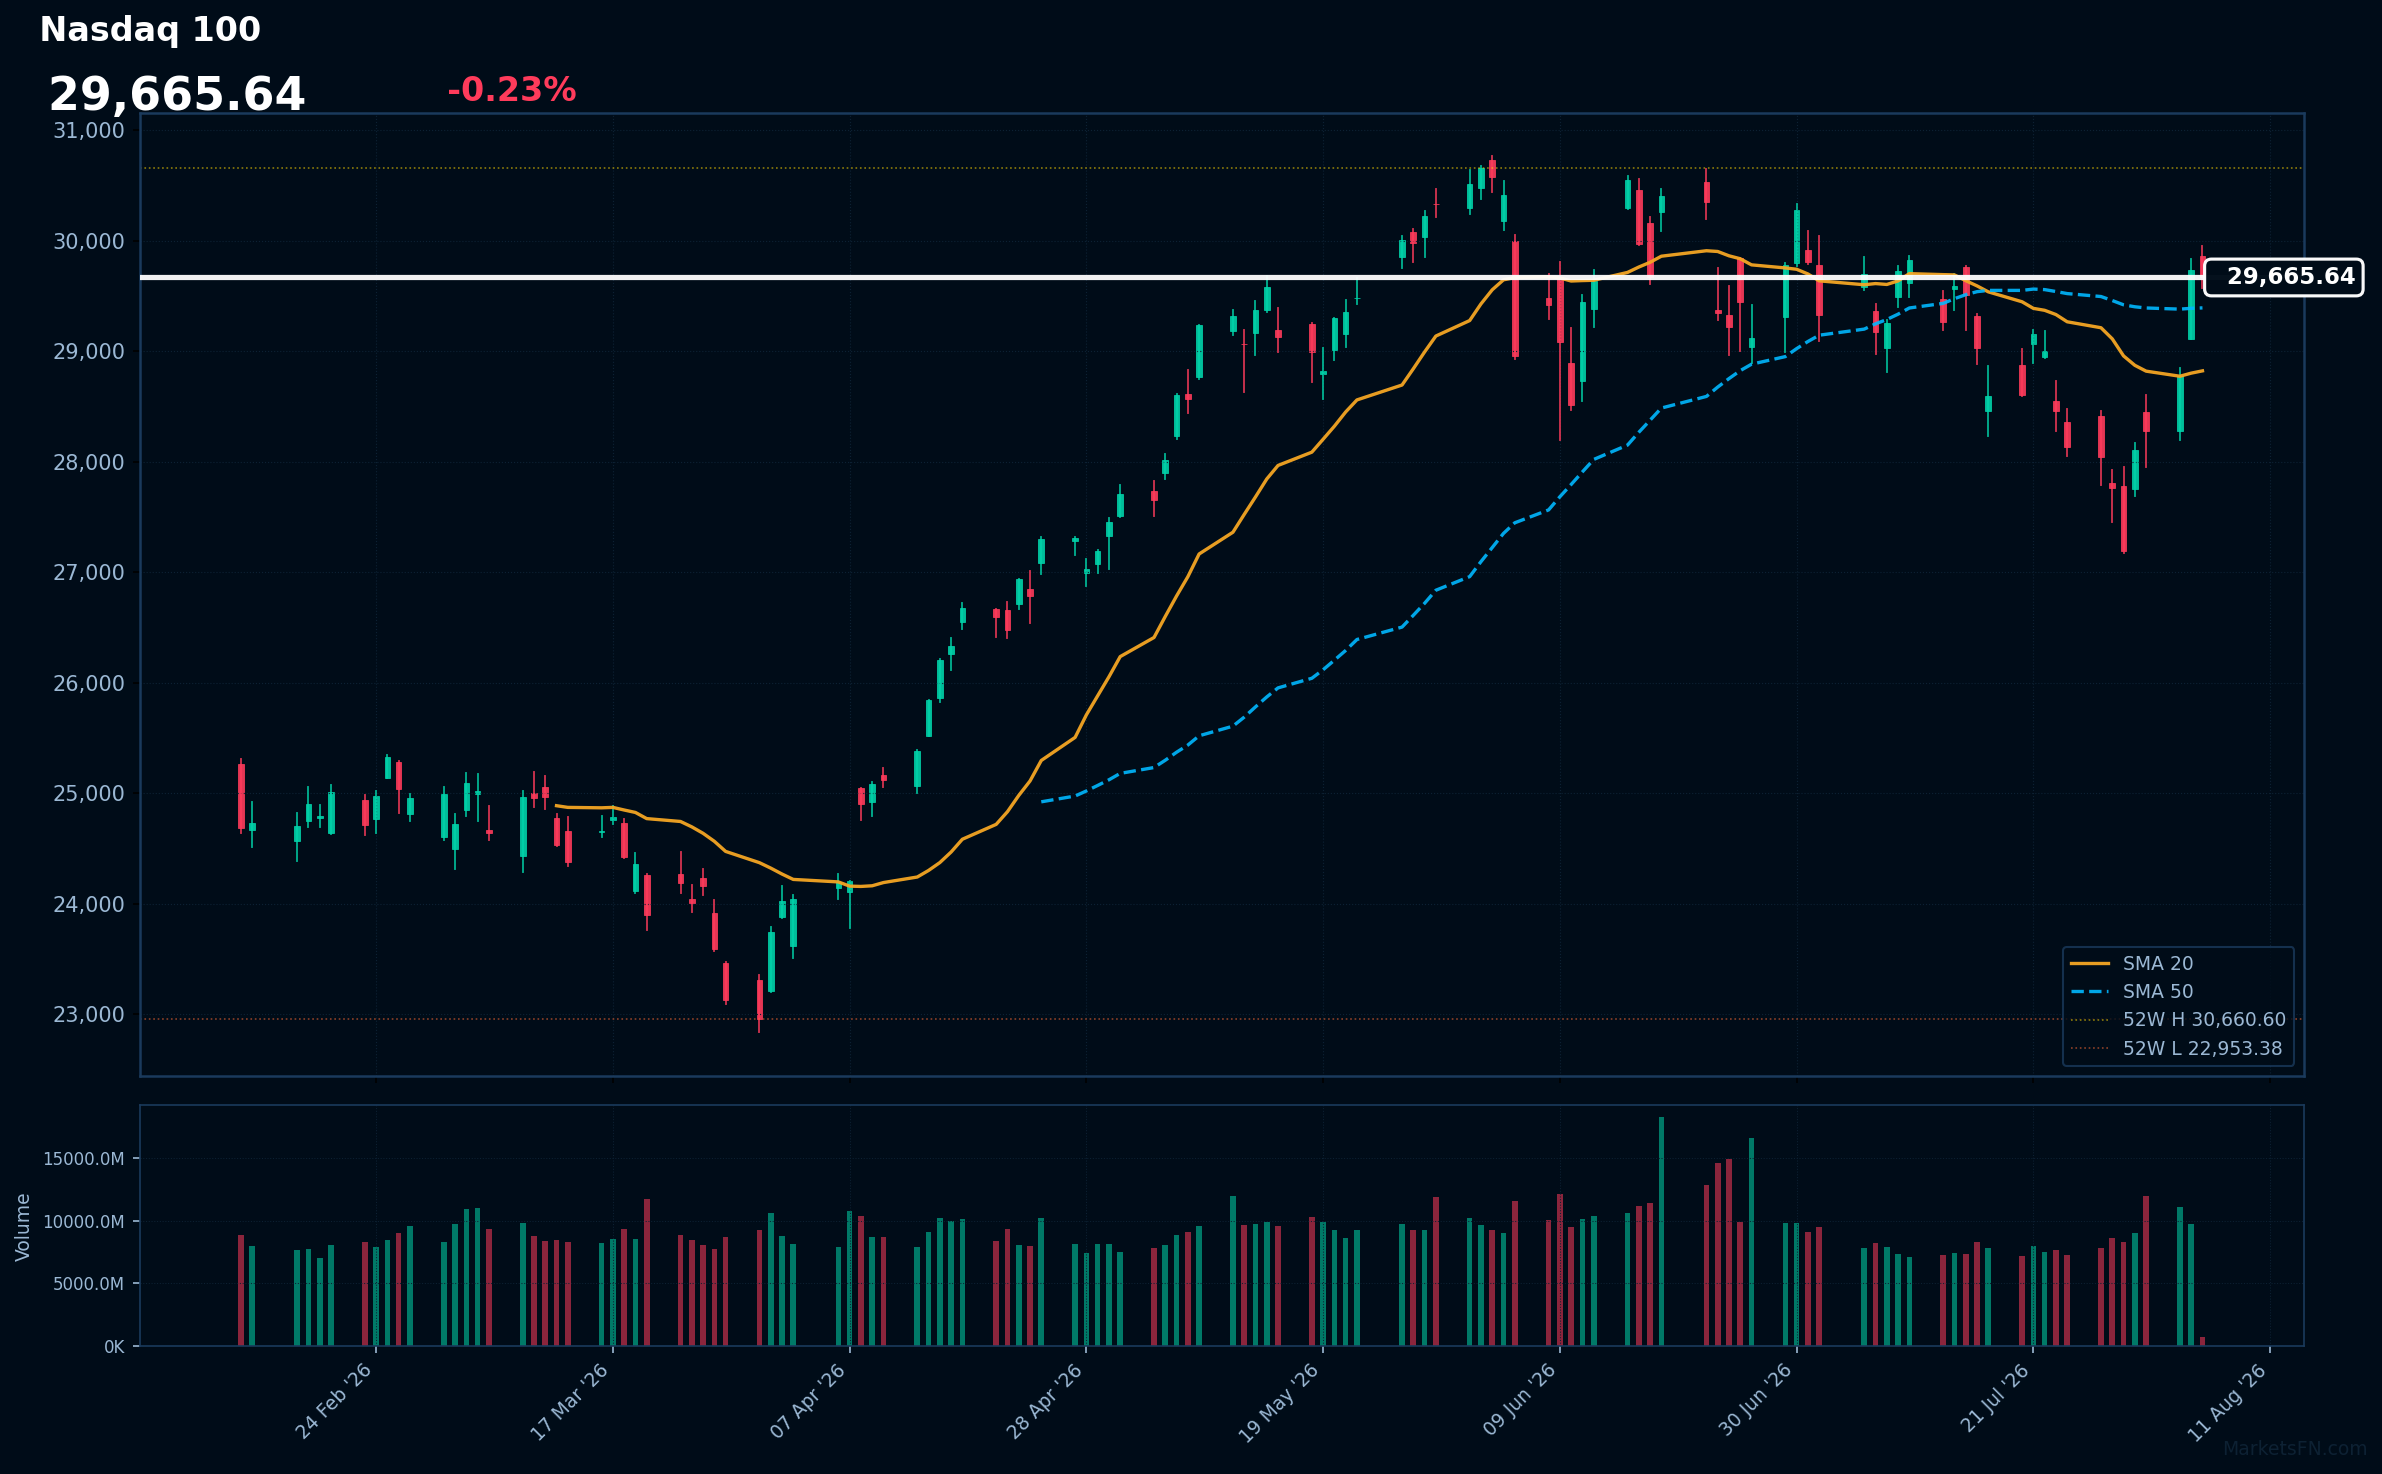Click the 09 Jun '26 date label
This screenshot has width=2382, height=1474.
tap(1519, 1402)
